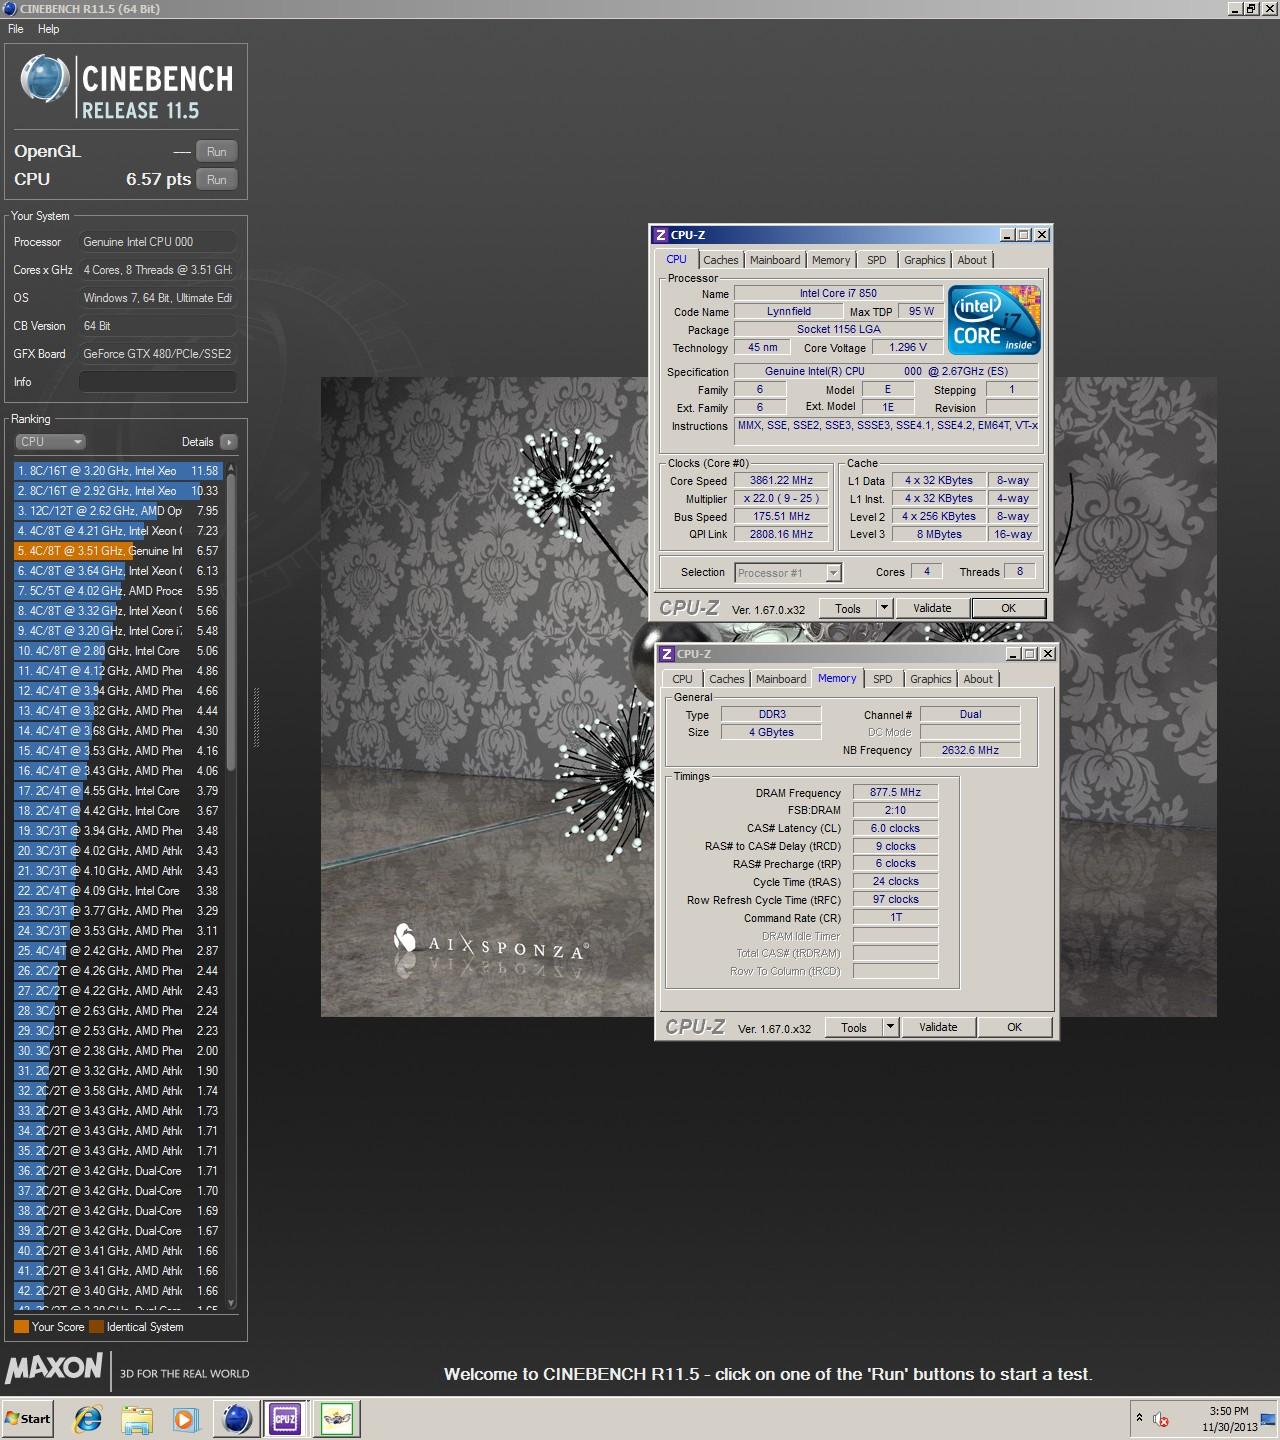Switch to Mainboard tab in top CPU-Z window

[775, 260]
